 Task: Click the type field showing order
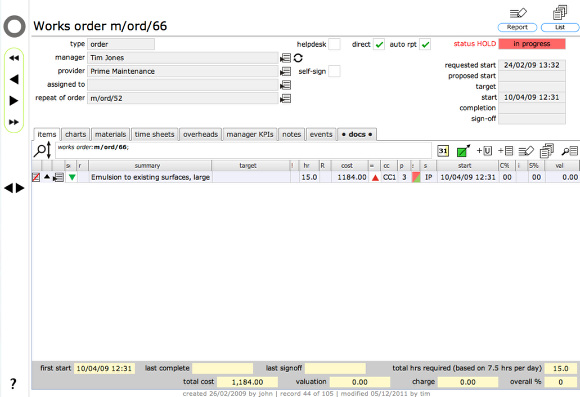[121, 44]
